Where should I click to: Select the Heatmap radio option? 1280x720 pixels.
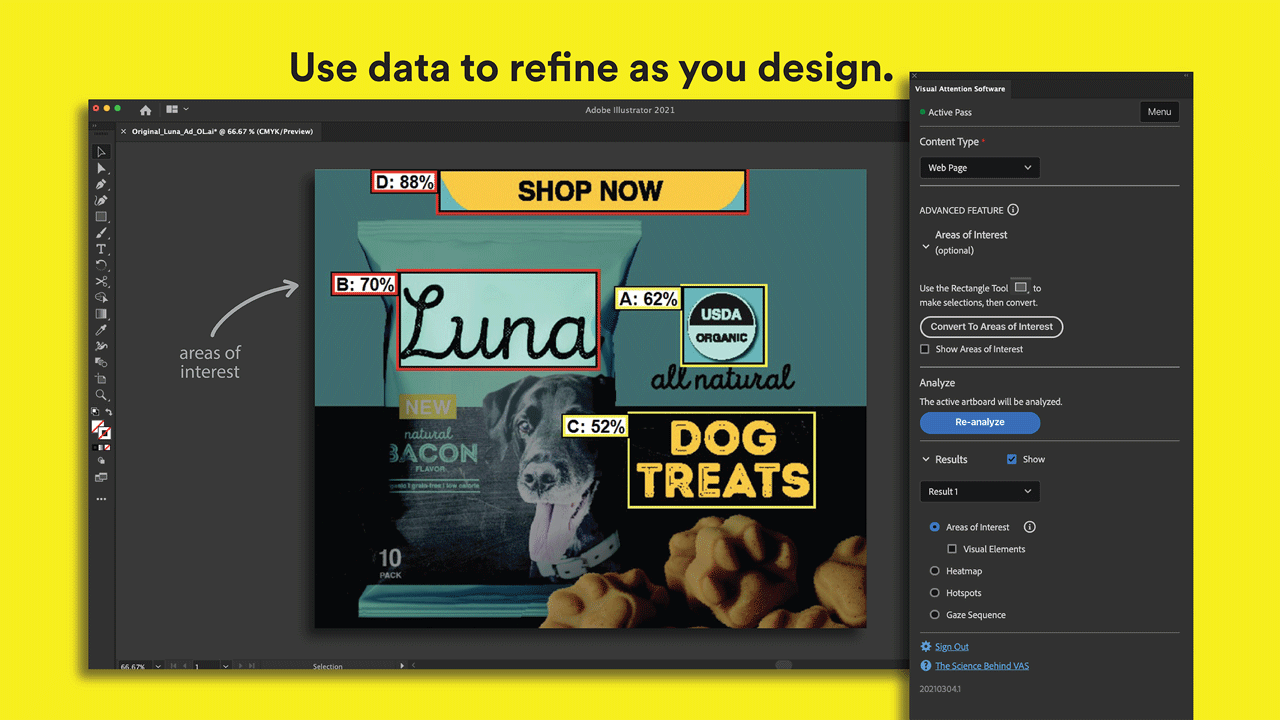(x=935, y=571)
